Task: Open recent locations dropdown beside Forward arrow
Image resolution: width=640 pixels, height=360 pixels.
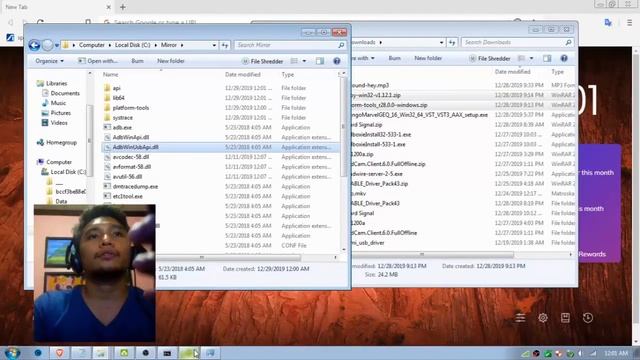Action: [57, 45]
